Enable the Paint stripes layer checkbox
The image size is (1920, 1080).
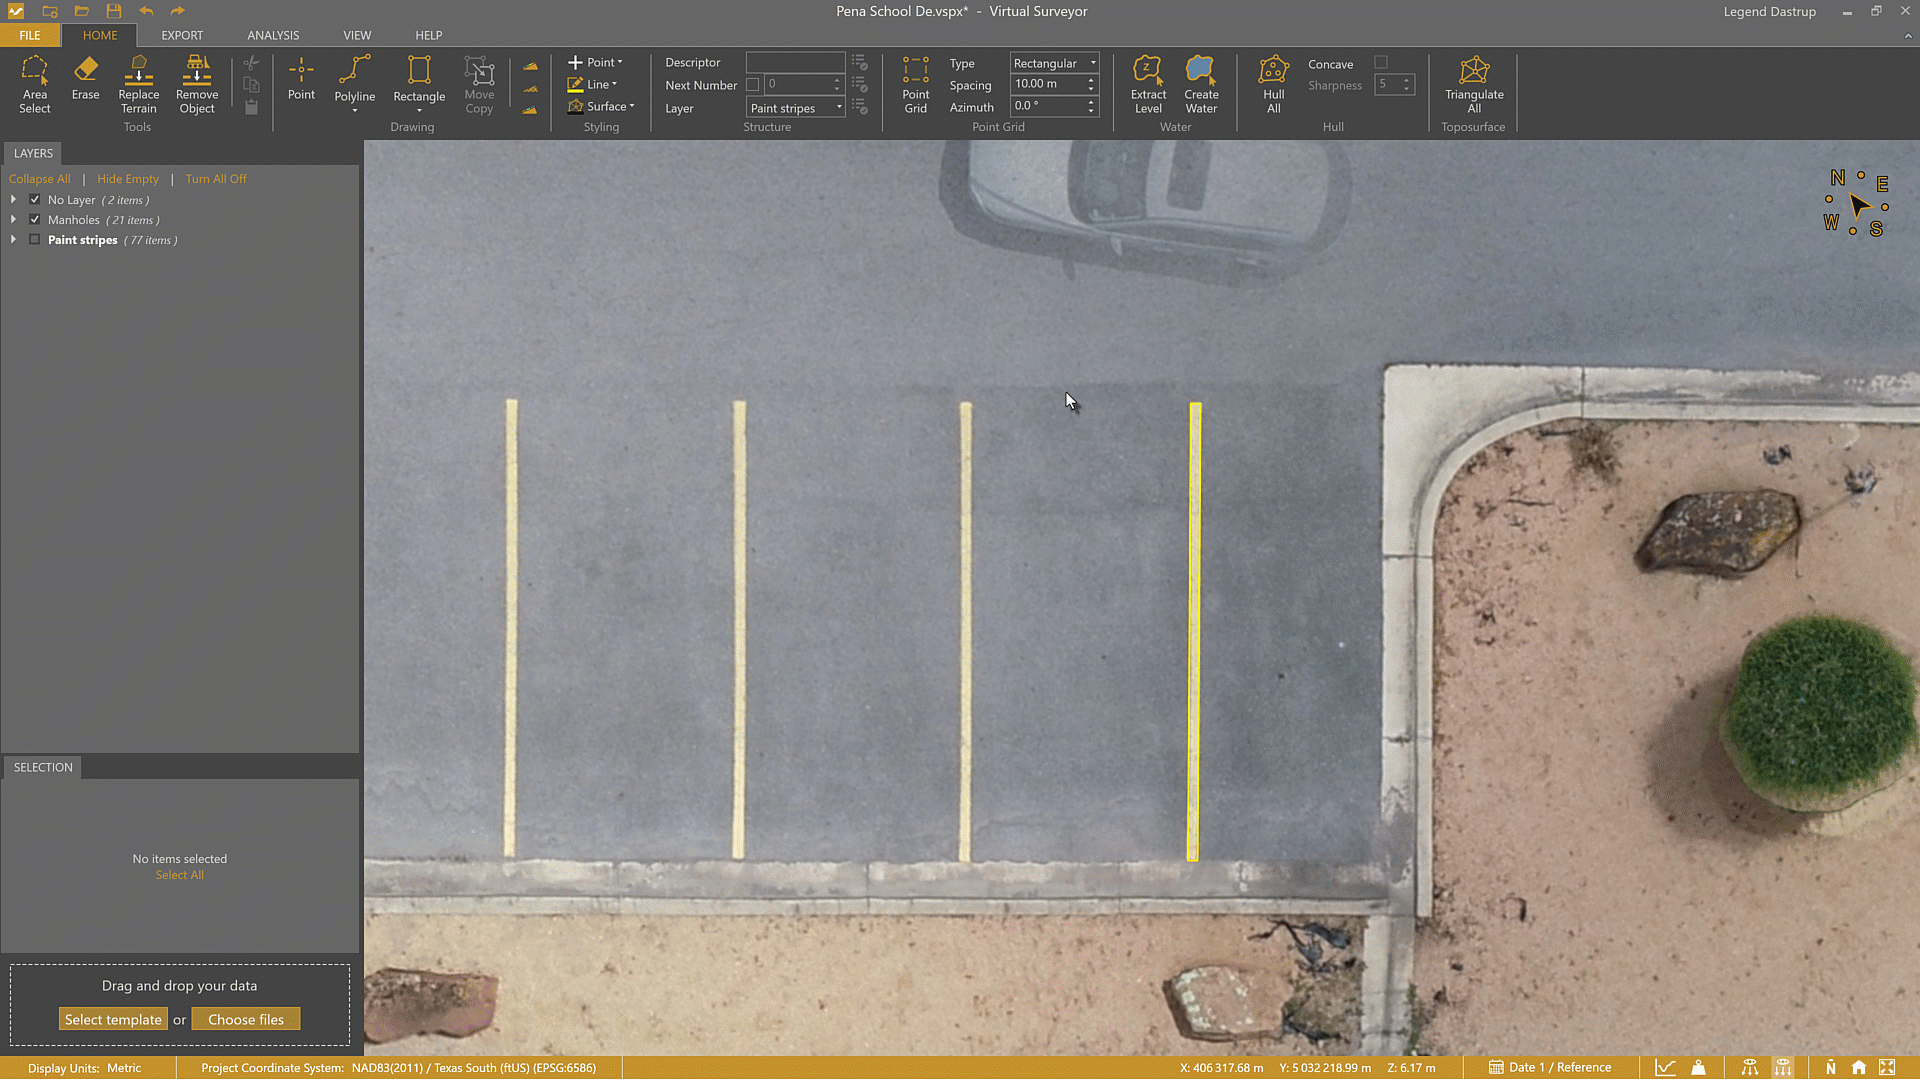point(34,239)
